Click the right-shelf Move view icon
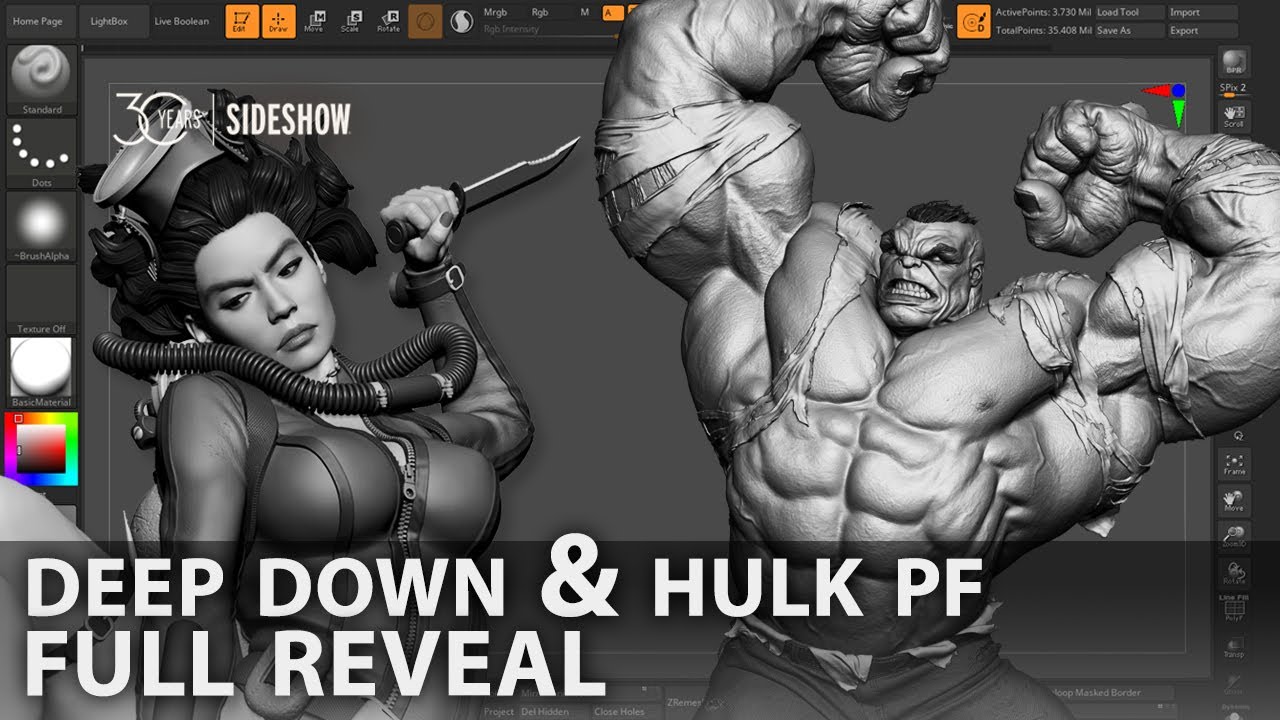 pyautogui.click(x=1234, y=501)
